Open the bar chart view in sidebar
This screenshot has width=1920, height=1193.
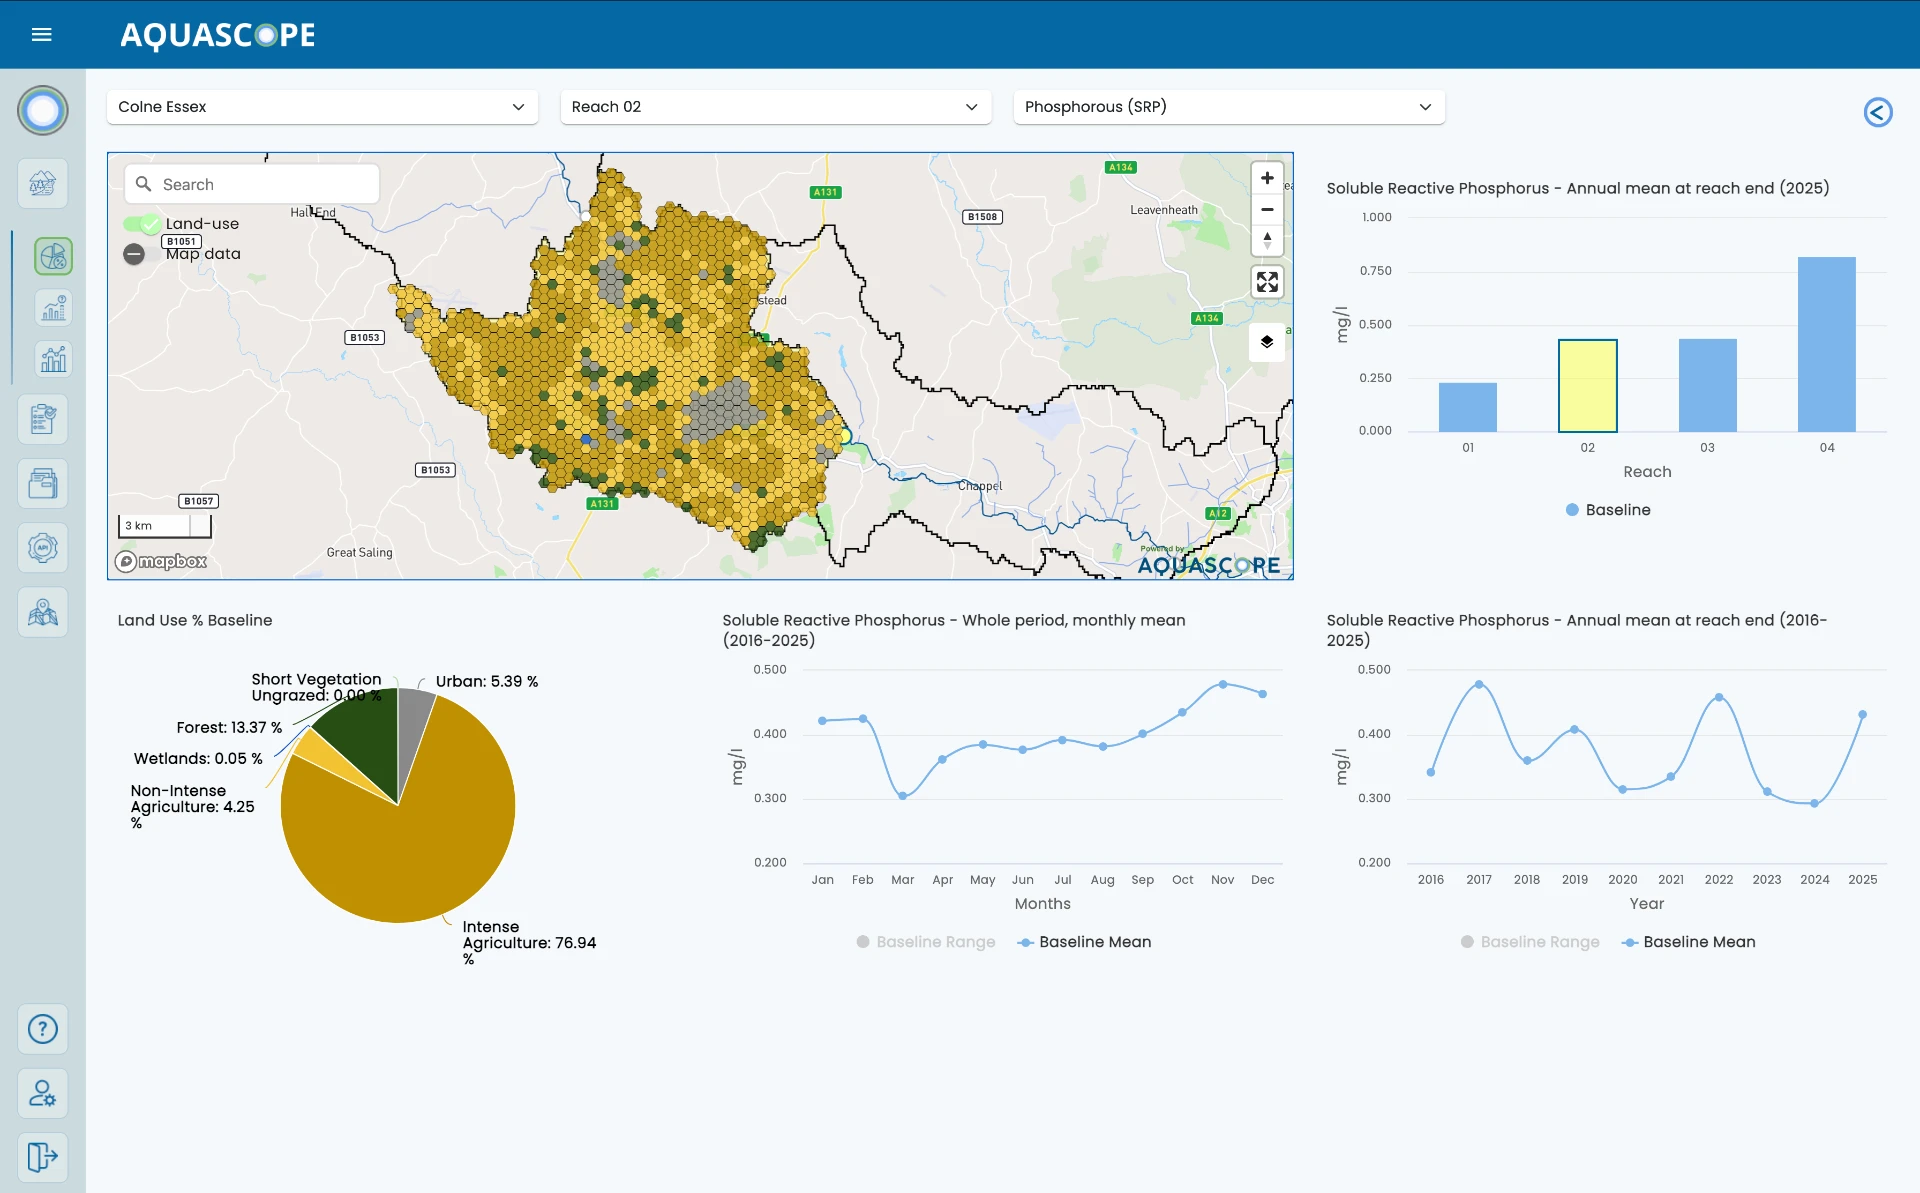point(53,358)
